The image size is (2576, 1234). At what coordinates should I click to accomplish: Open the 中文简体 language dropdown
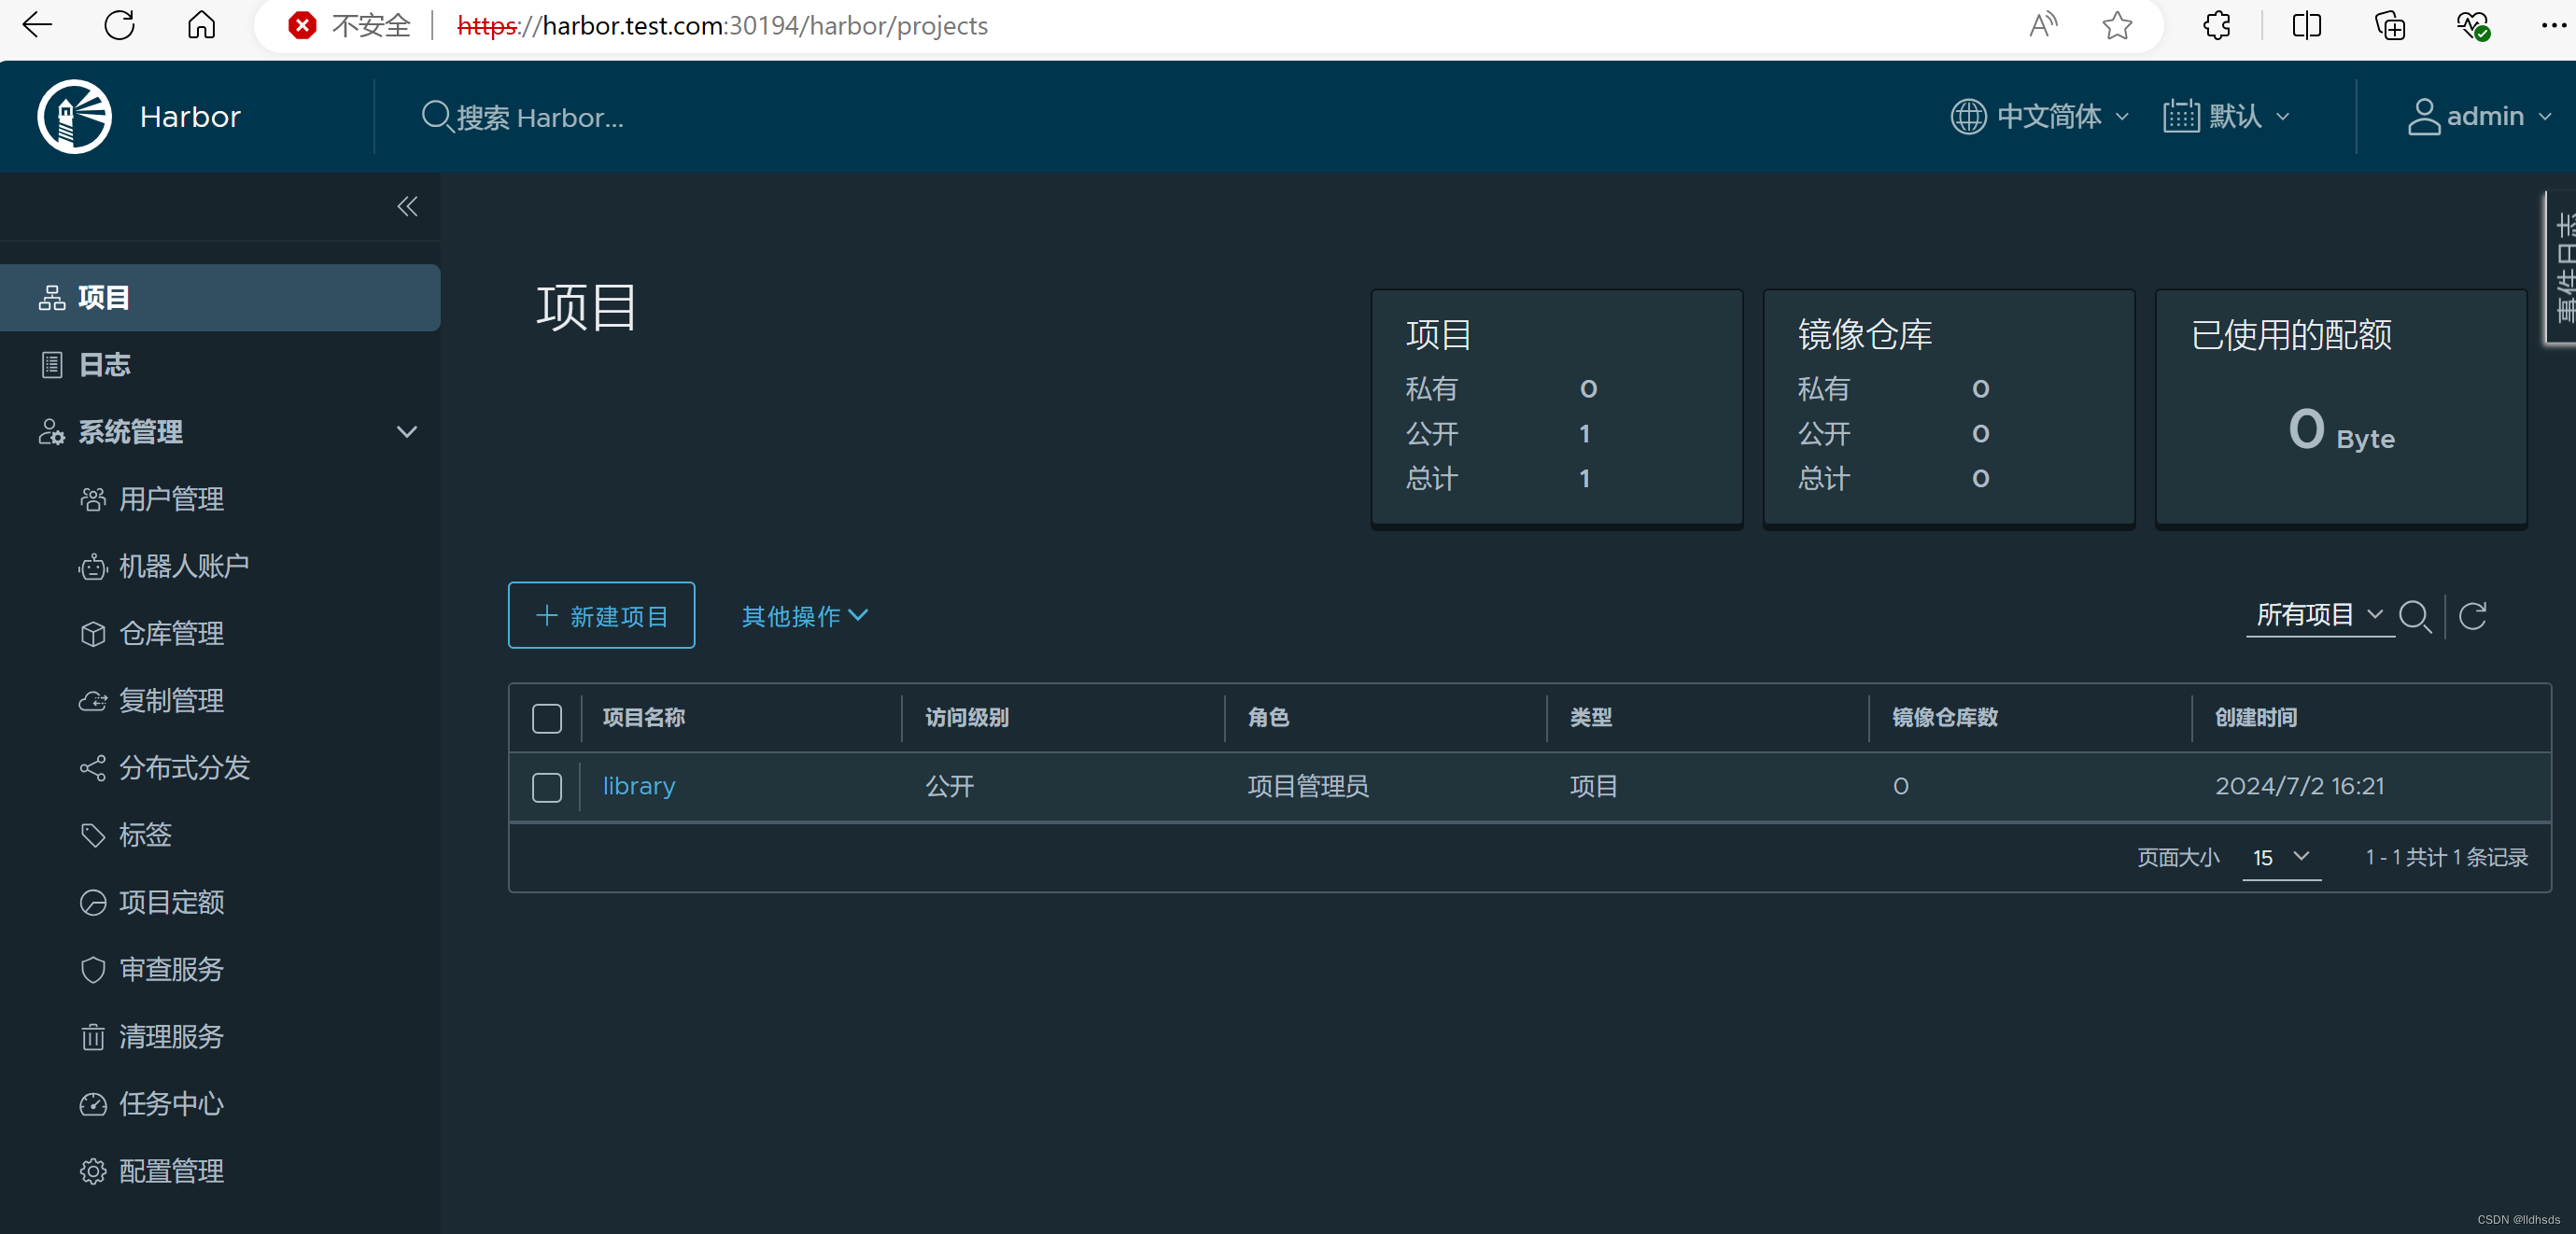2040,116
